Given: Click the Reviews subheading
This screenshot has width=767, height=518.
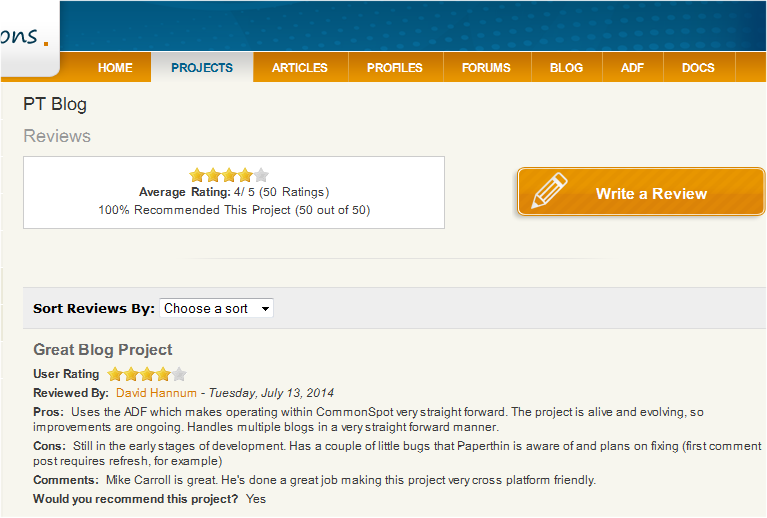Looking at the screenshot, I should [x=57, y=136].
